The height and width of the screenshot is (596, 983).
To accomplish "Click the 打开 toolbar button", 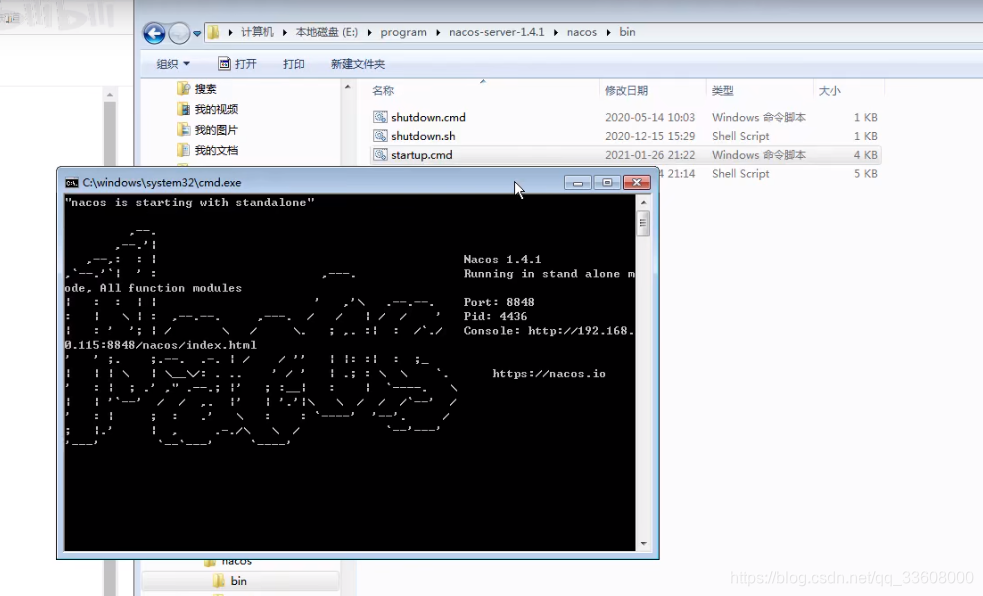I will [238, 64].
